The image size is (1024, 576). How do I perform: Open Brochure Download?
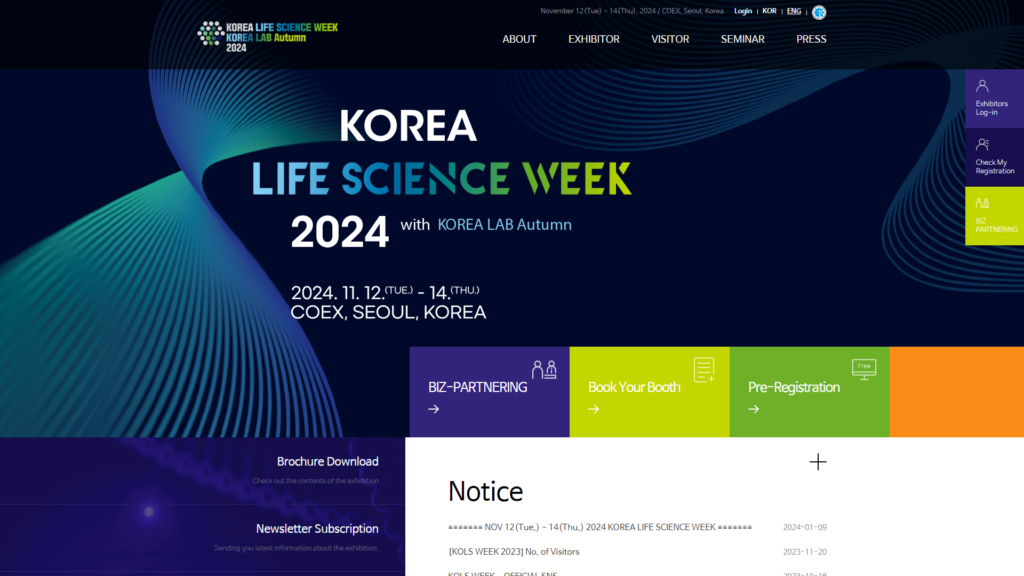pos(327,462)
